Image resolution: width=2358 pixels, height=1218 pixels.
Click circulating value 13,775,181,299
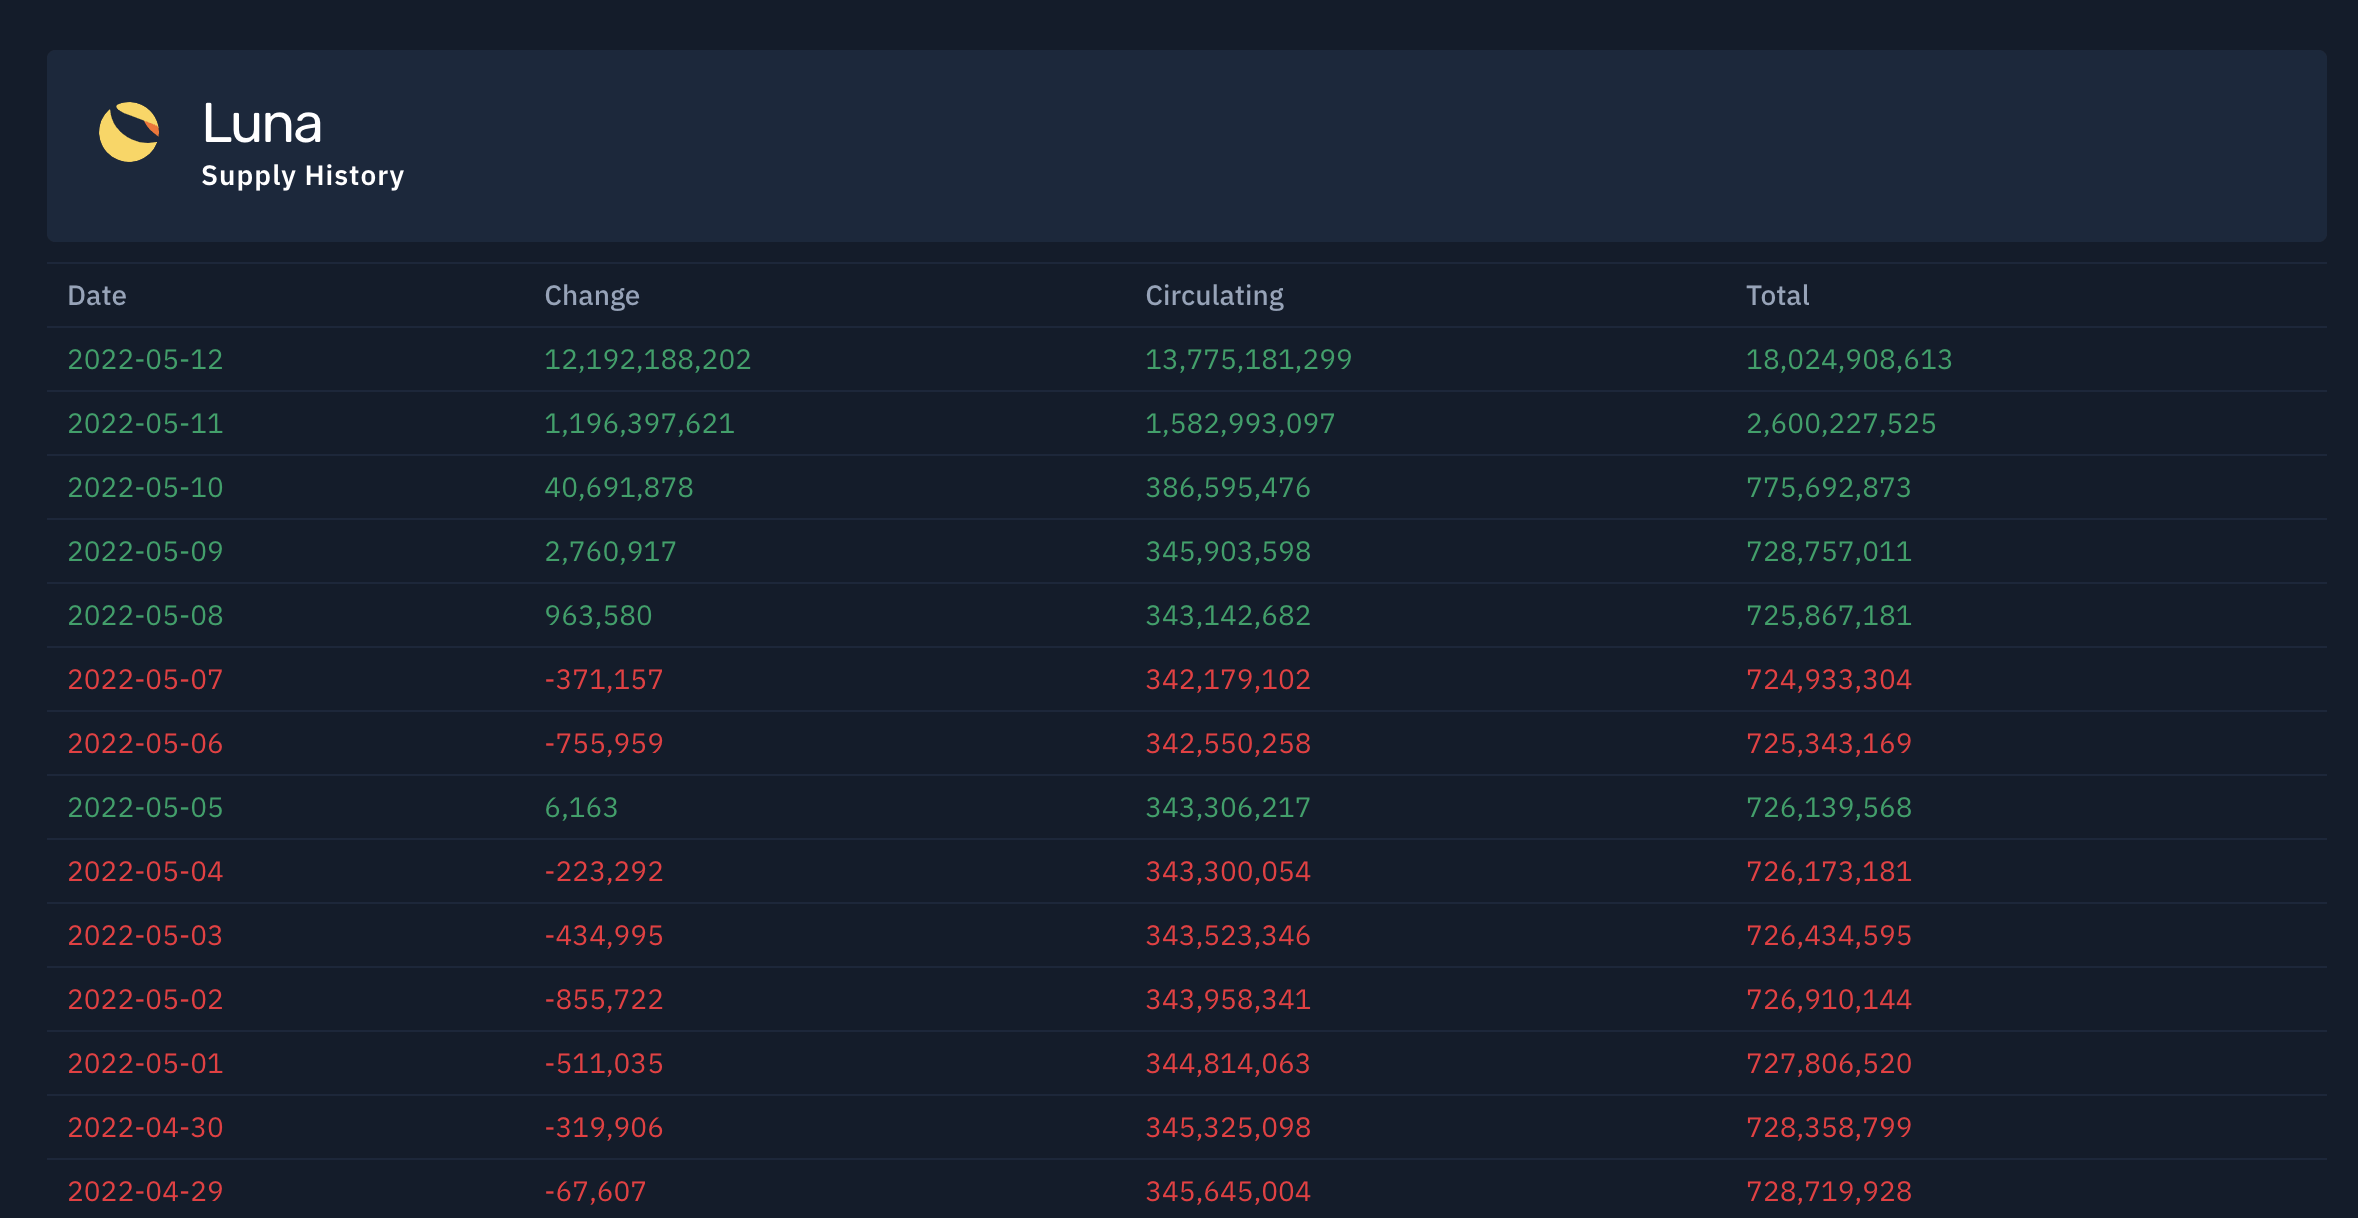tap(1248, 360)
